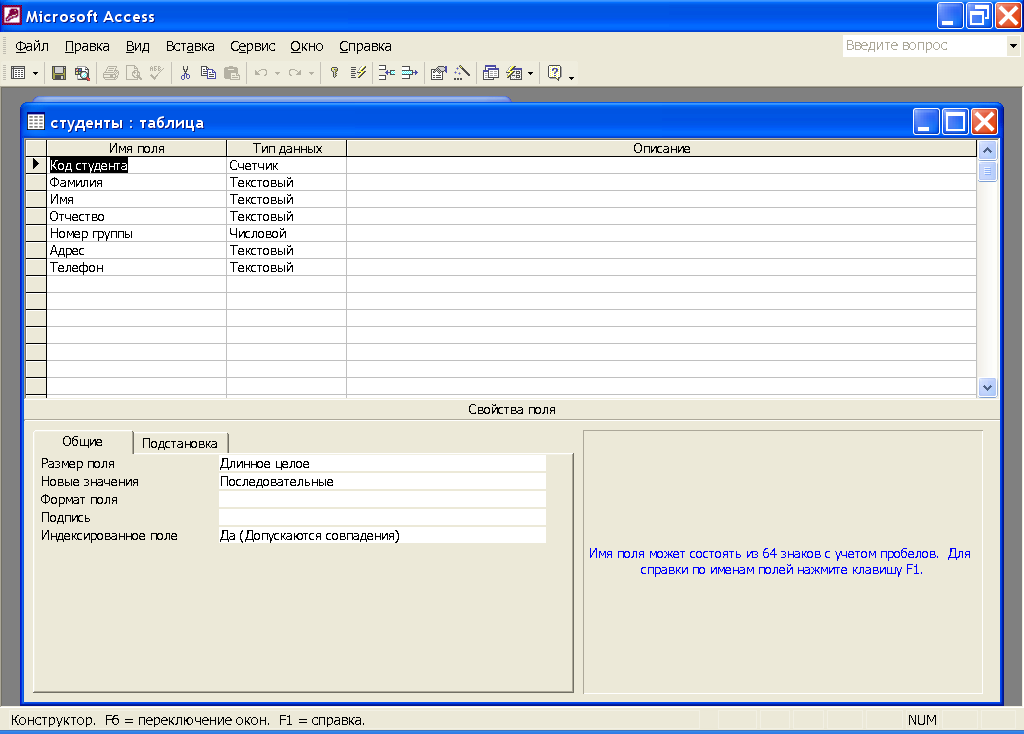Save the table with the floppy disk icon

(59, 73)
